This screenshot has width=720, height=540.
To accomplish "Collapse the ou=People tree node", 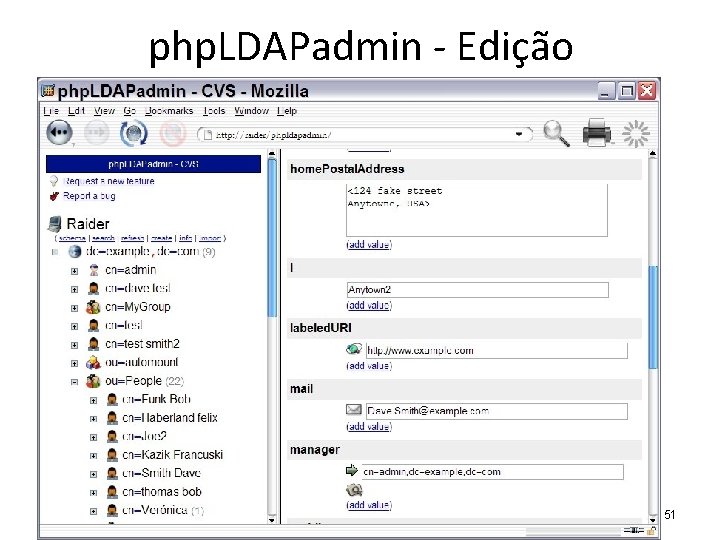I will pos(74,382).
